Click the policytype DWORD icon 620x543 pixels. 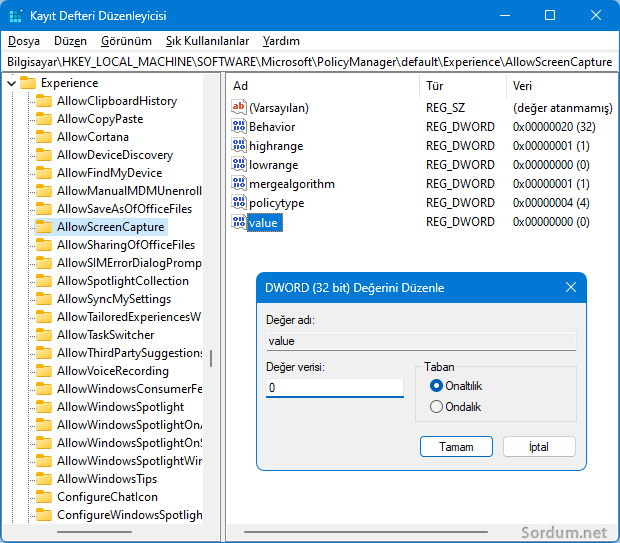click(x=238, y=202)
